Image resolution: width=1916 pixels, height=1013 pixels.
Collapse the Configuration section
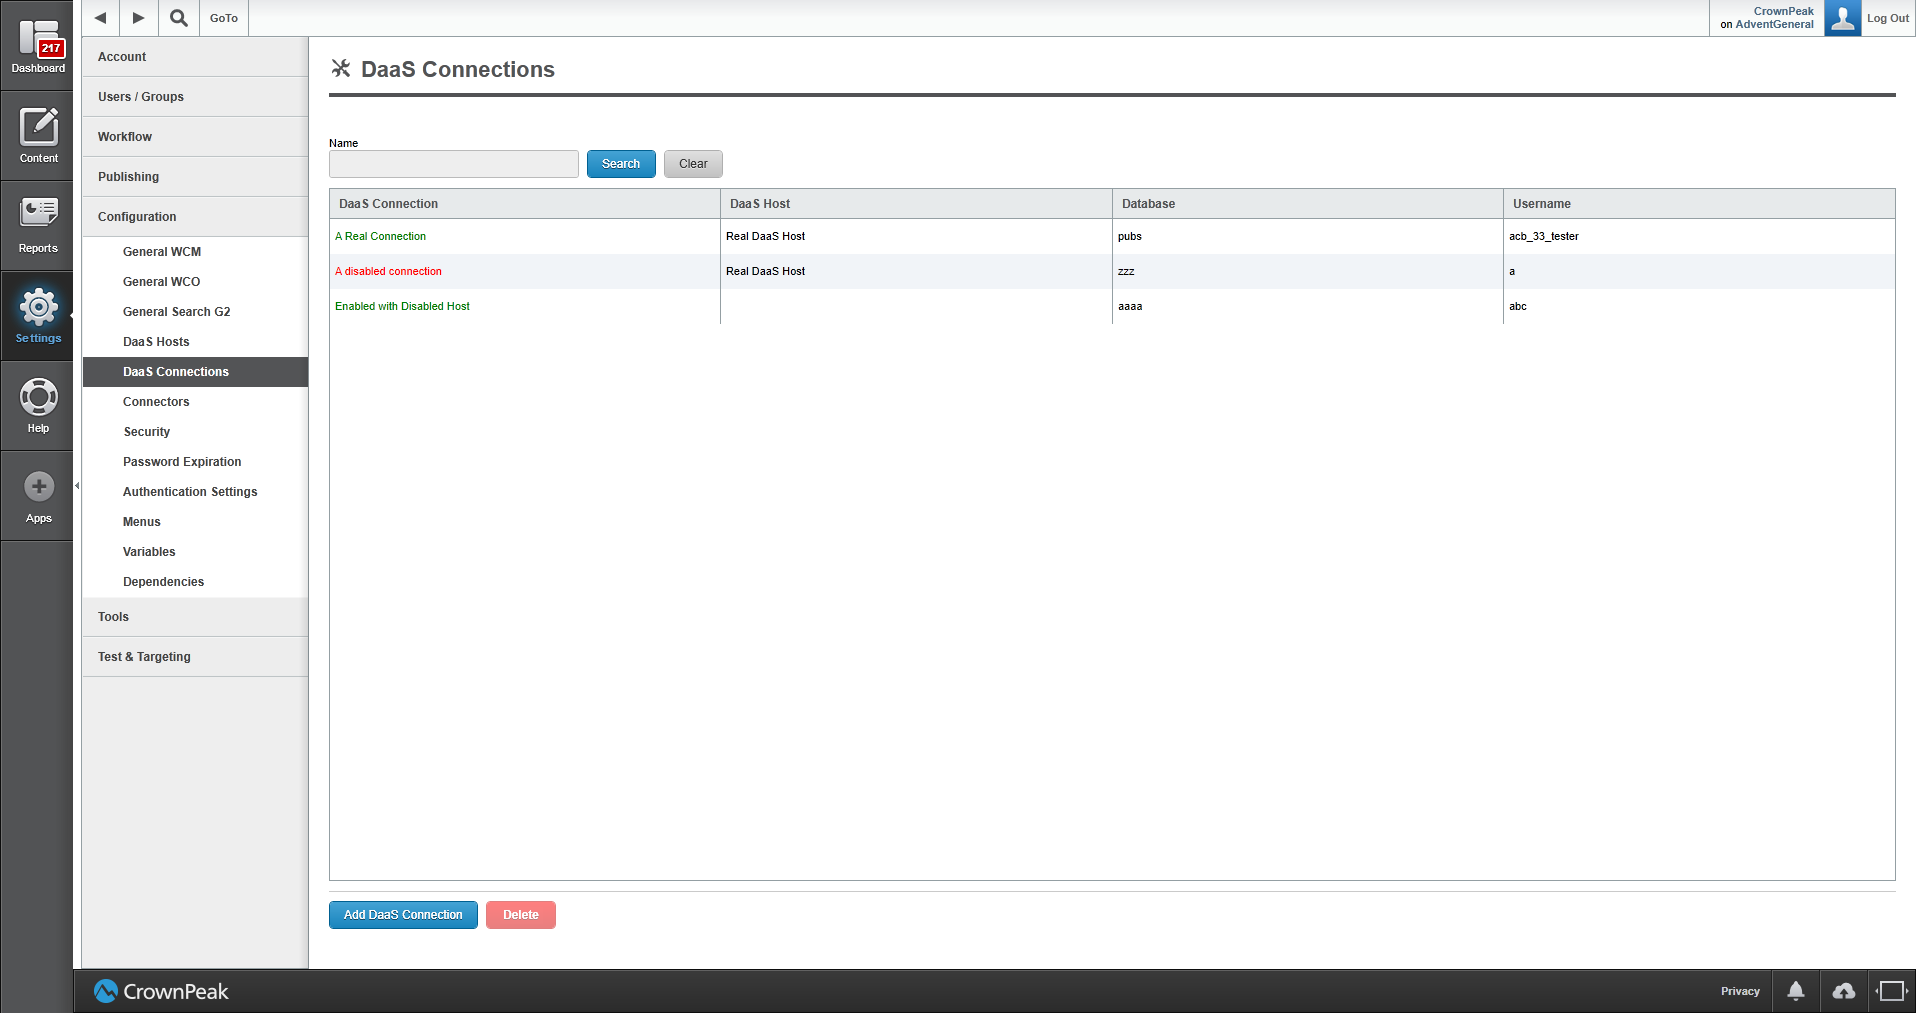click(195, 217)
